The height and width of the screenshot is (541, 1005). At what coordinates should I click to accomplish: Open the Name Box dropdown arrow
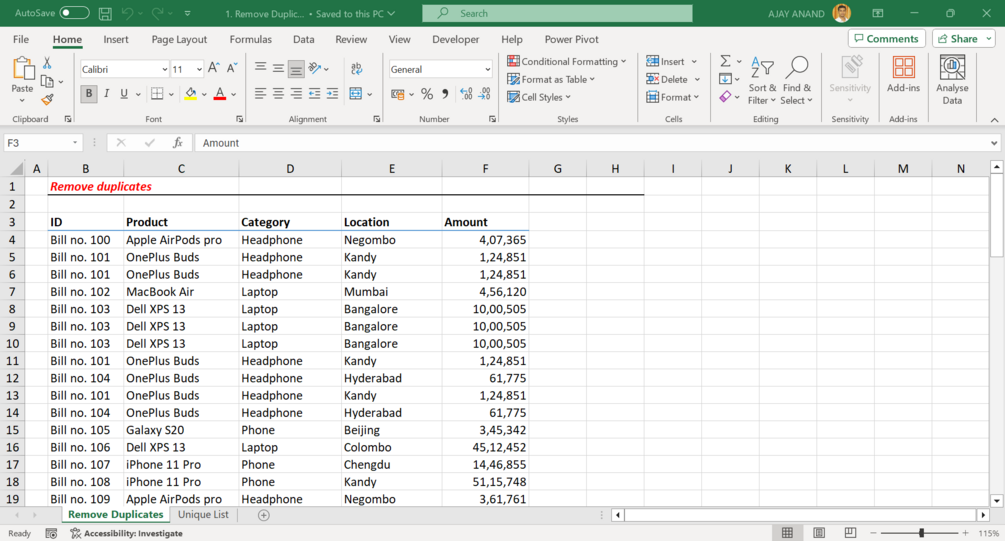(75, 143)
